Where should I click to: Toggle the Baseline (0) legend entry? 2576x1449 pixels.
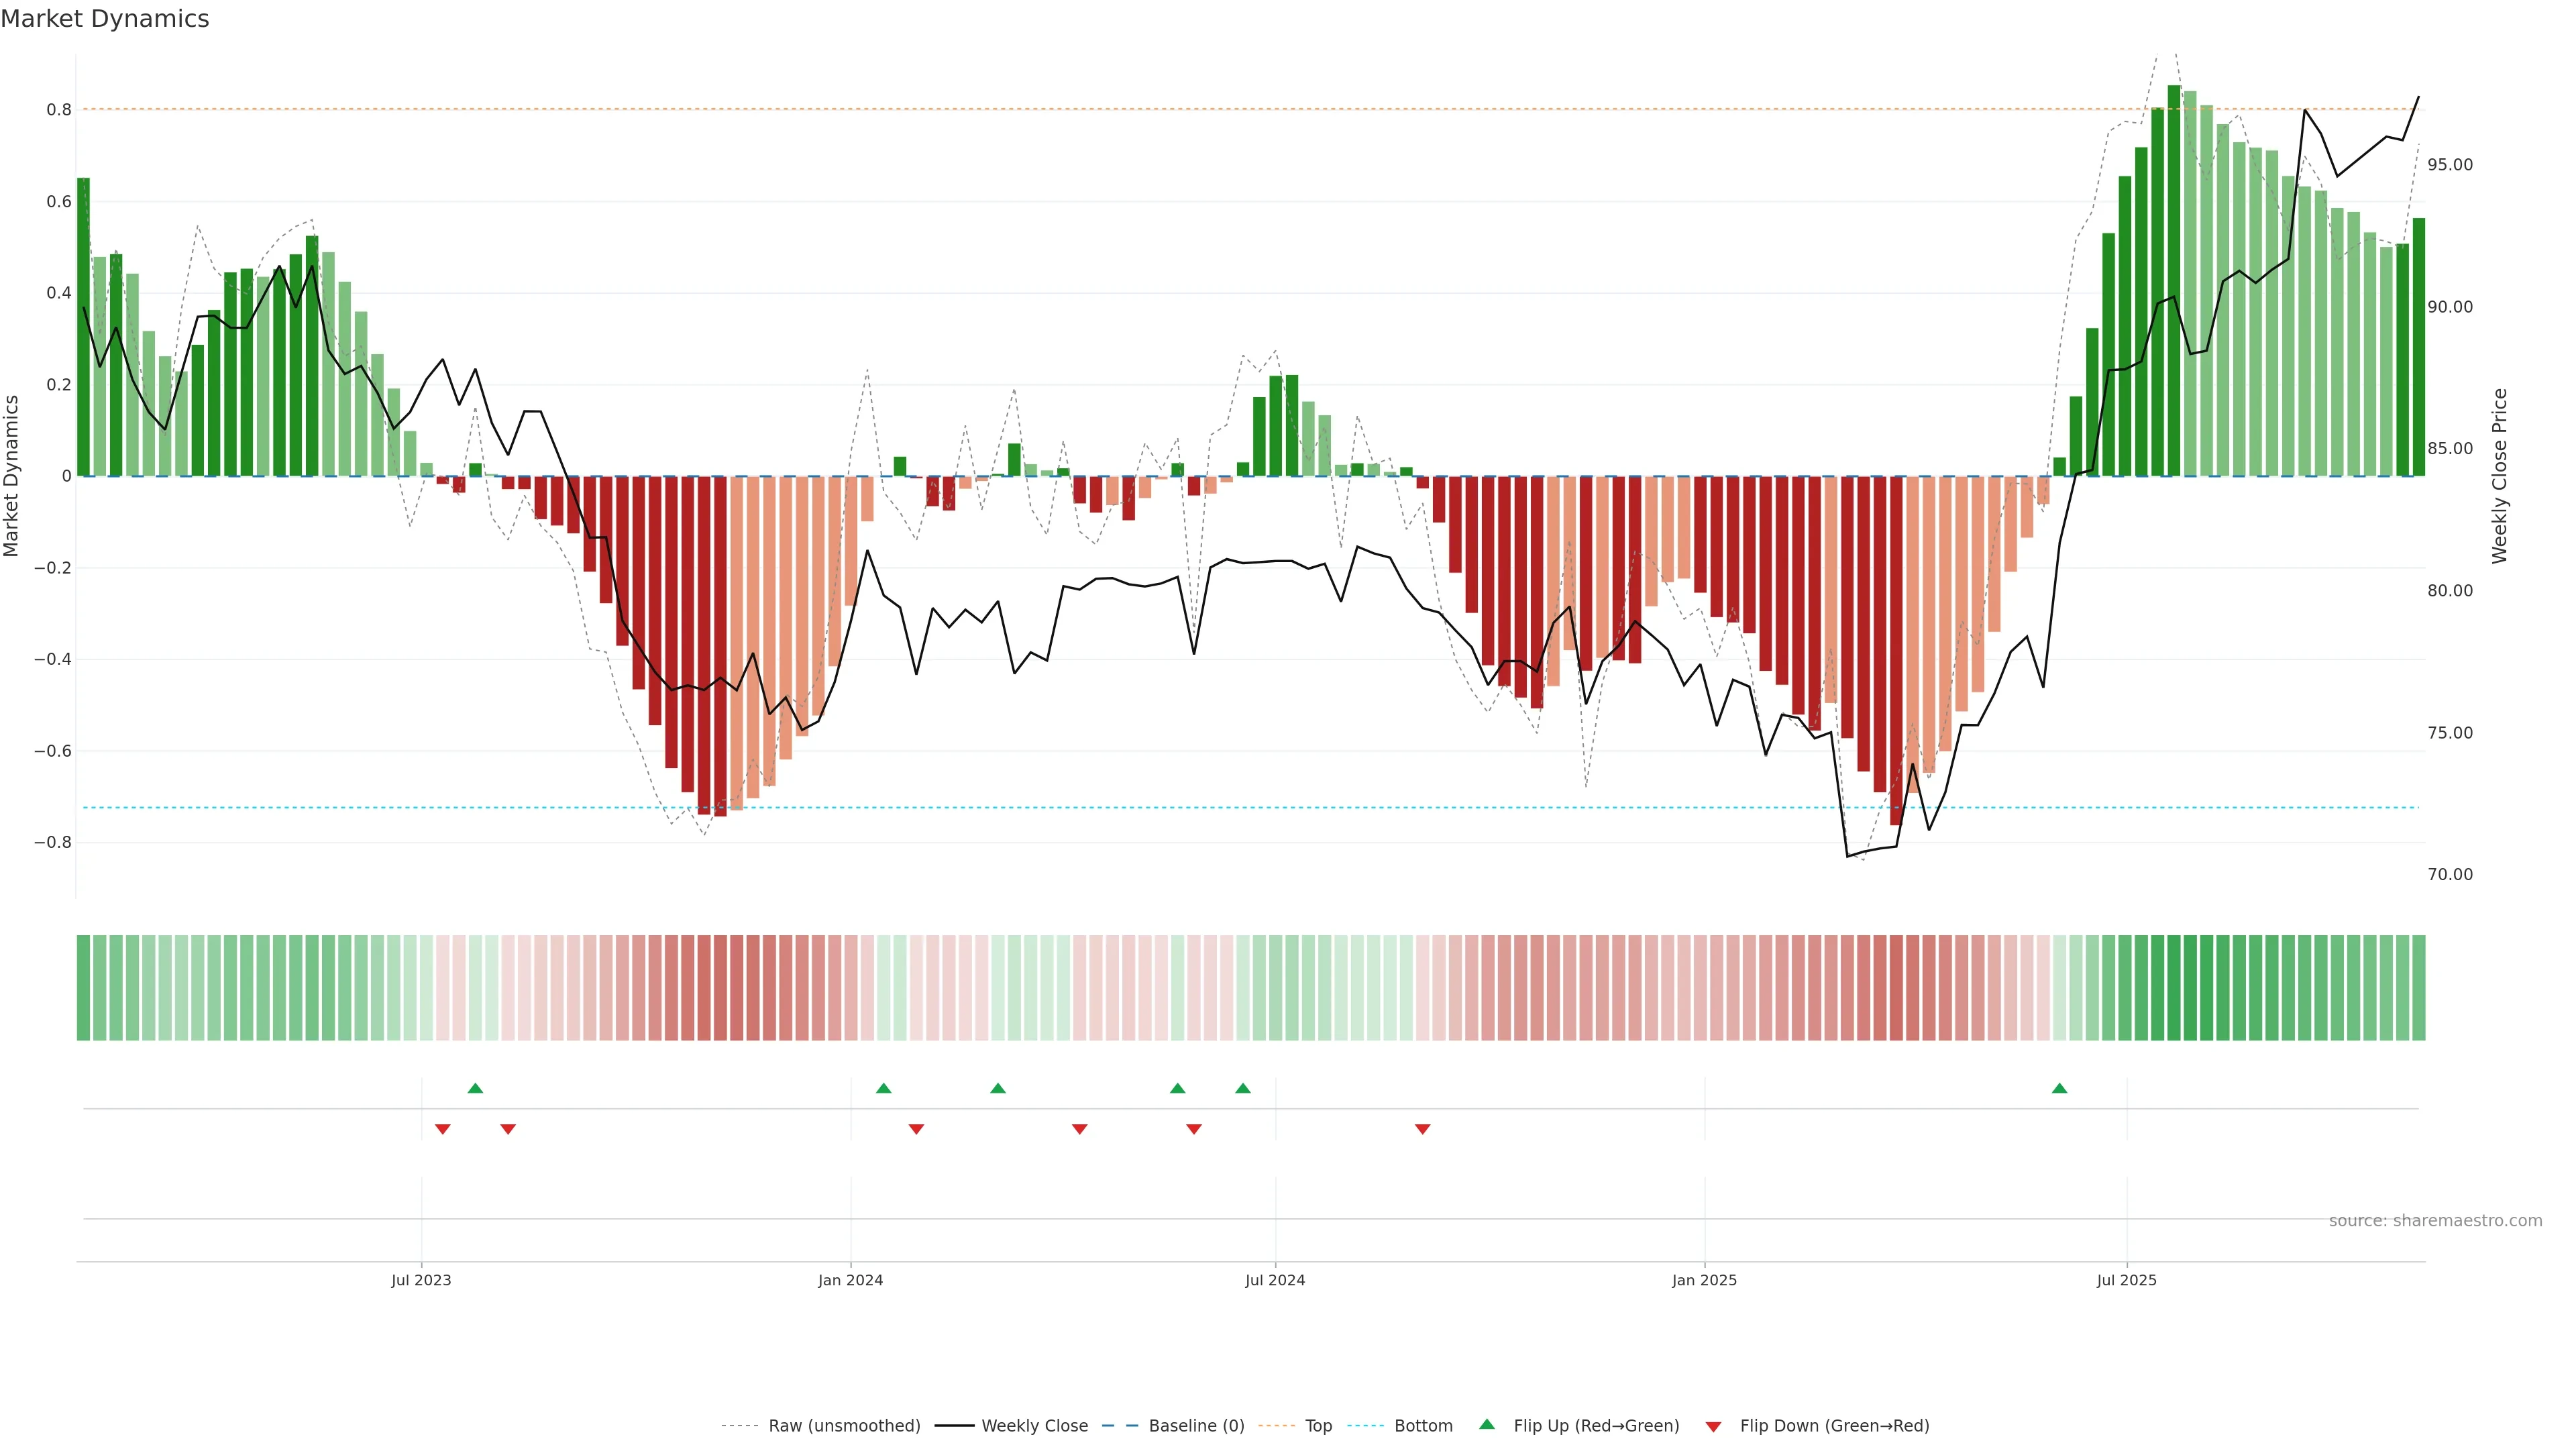(1196, 1425)
